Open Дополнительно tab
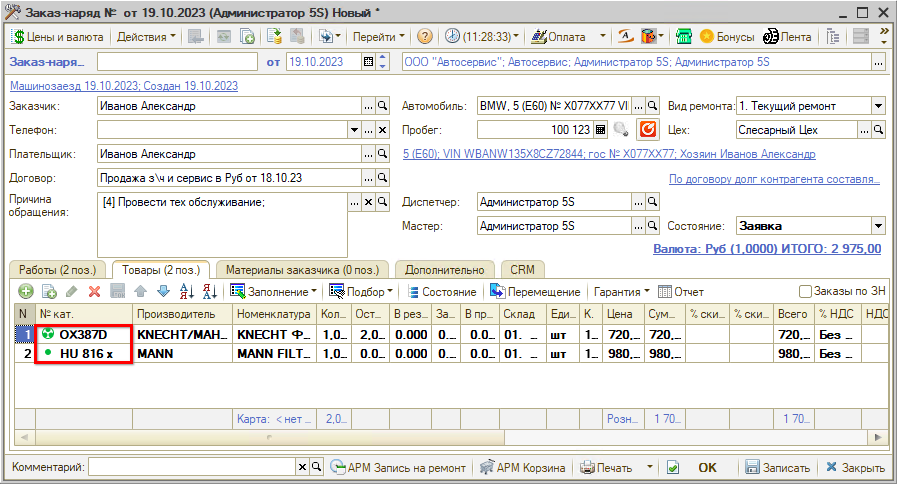The height and width of the screenshot is (484, 897). [x=444, y=270]
